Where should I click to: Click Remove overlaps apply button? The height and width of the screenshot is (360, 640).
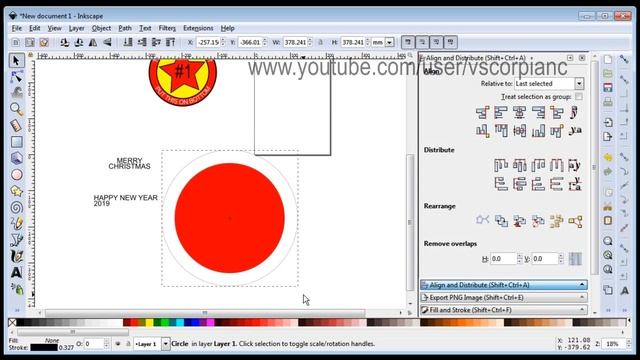click(x=575, y=259)
